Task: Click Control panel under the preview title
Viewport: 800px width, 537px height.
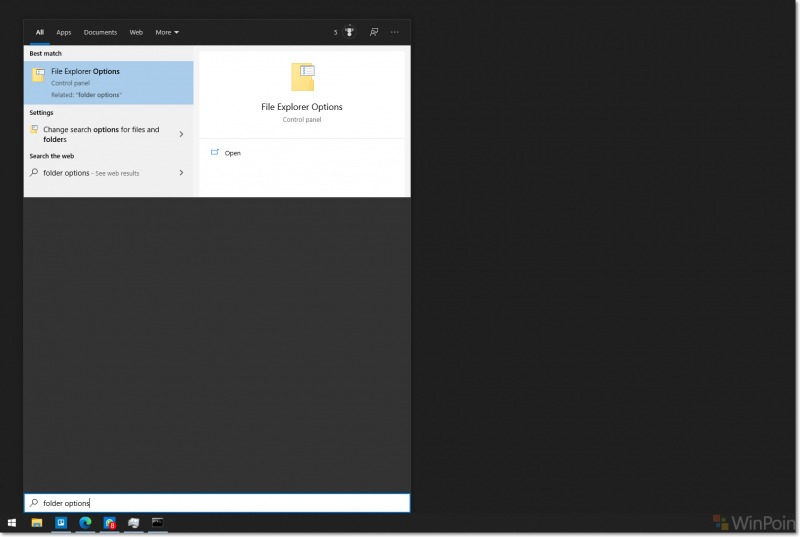Action: coord(302,119)
